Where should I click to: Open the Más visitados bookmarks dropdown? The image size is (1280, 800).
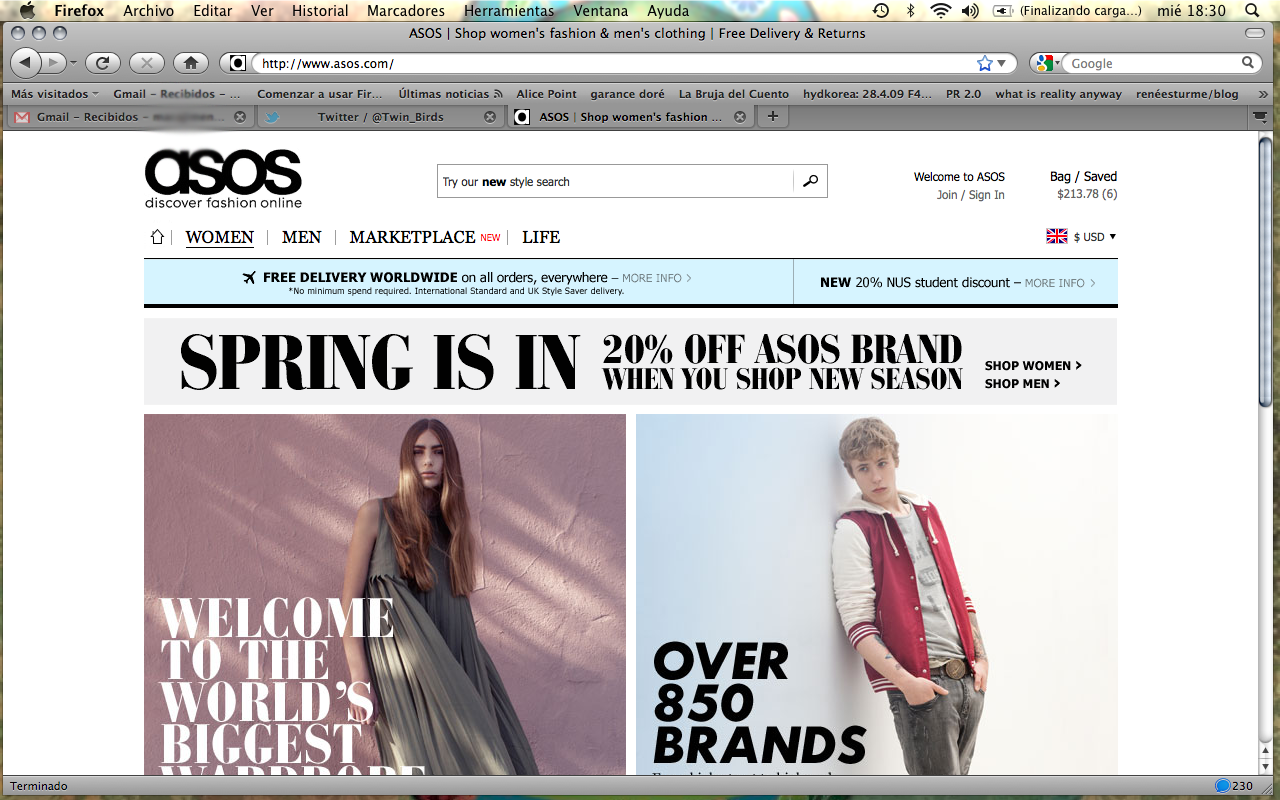[54, 93]
